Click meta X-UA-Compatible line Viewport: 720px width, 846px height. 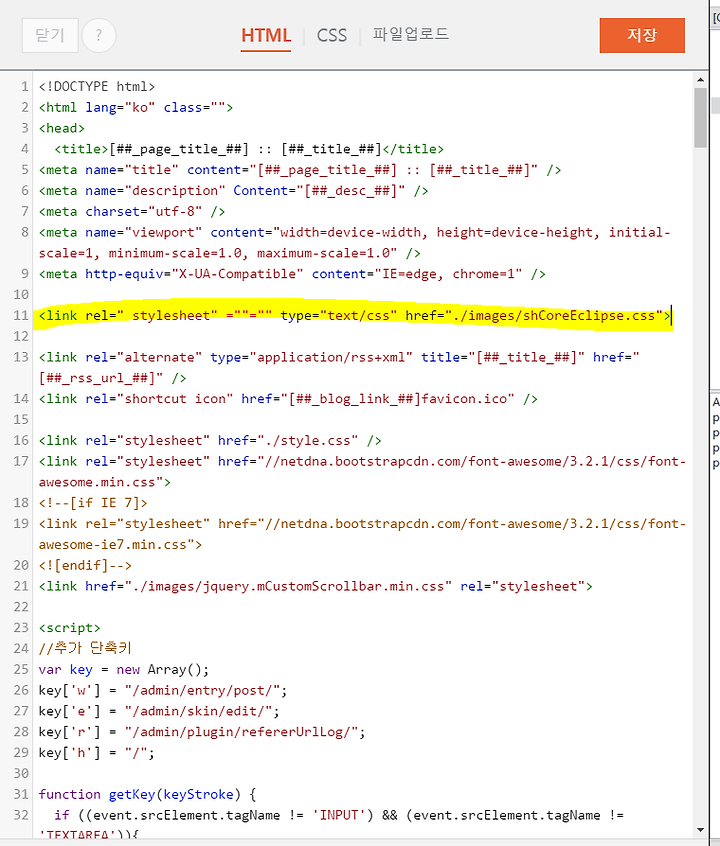(x=292, y=274)
